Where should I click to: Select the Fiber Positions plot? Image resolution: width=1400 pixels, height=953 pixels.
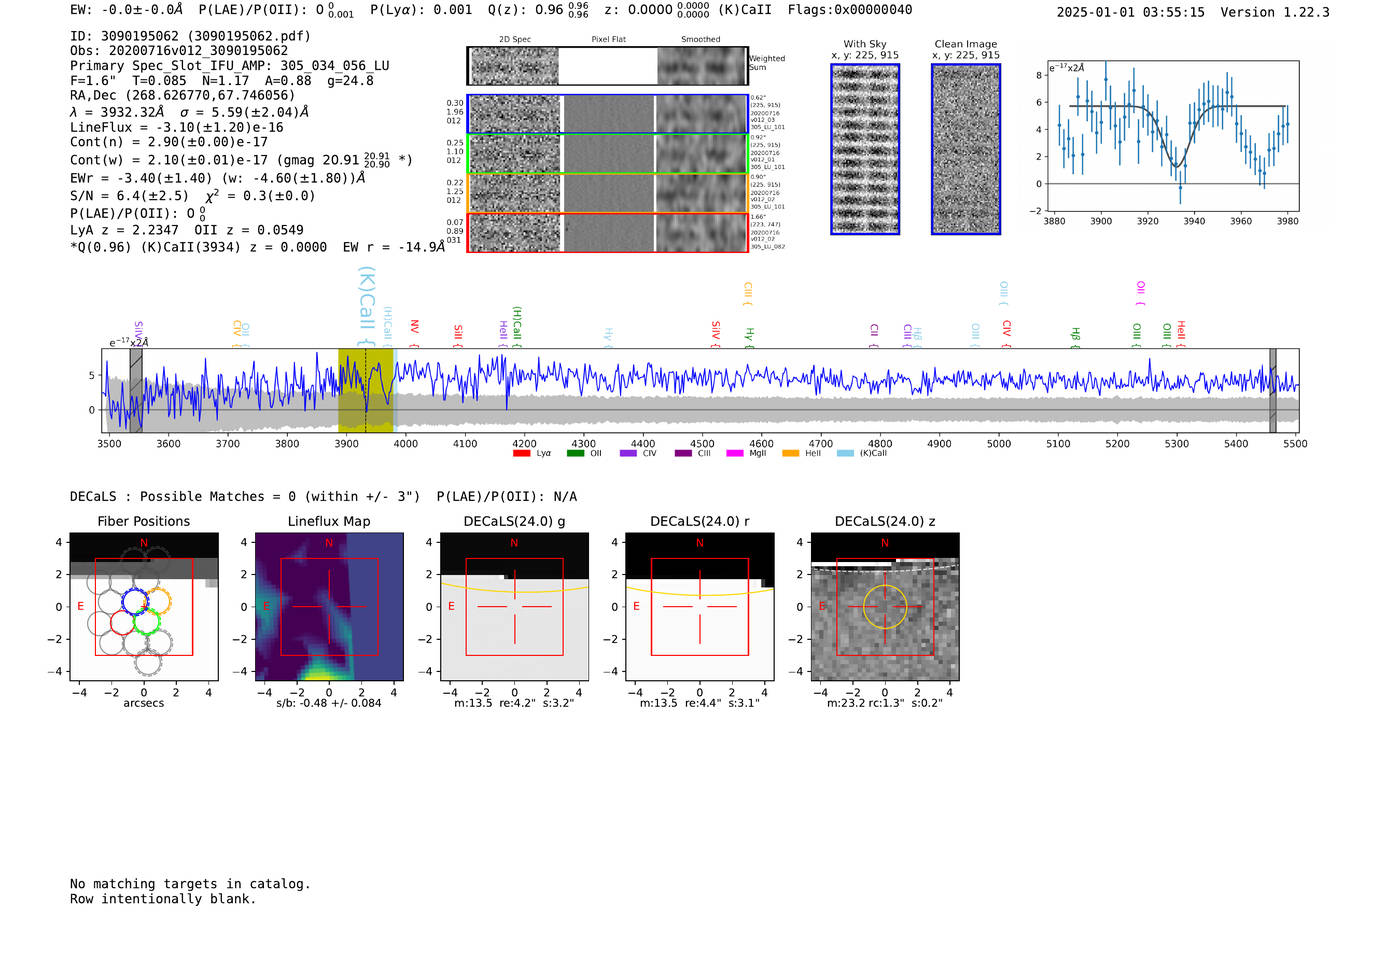tap(144, 606)
